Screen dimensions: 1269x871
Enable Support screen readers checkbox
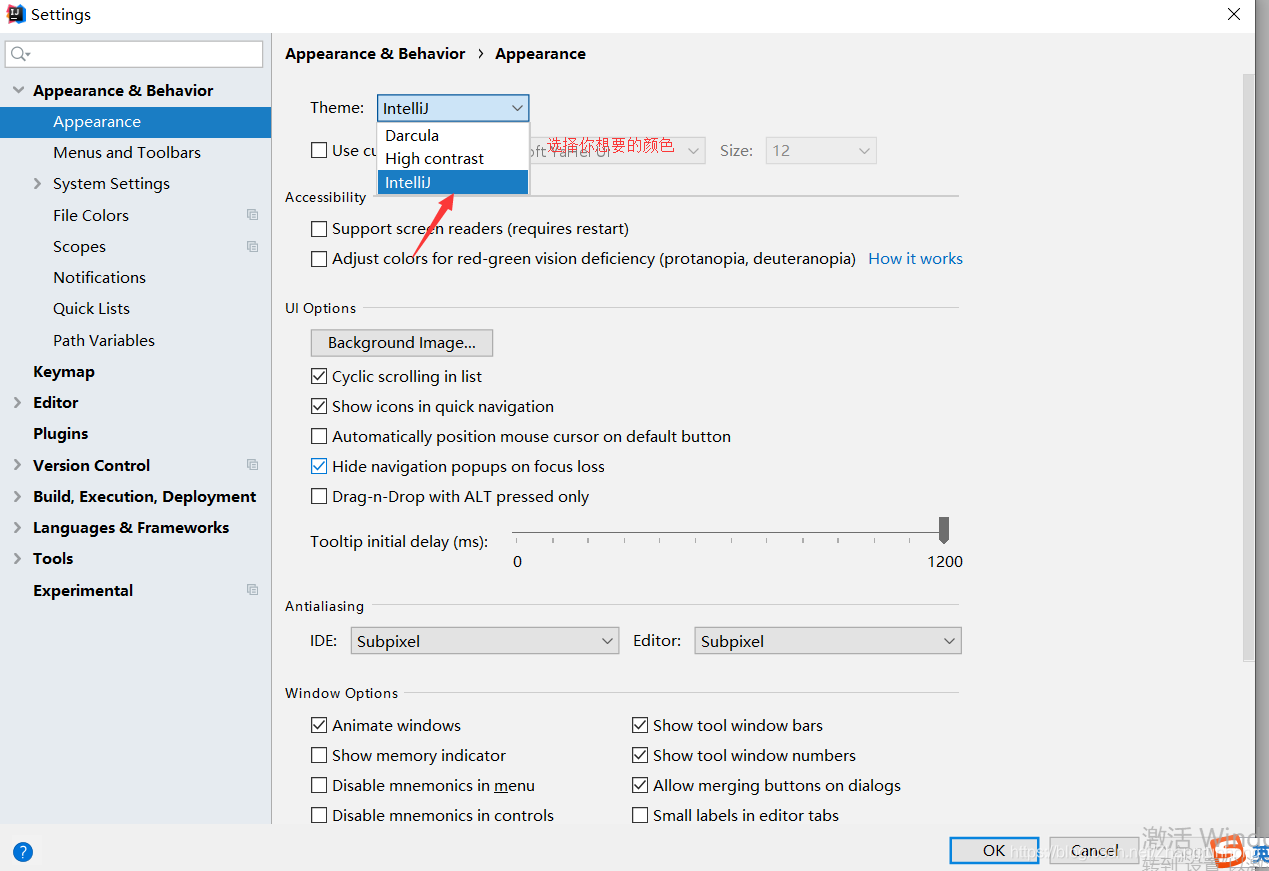(319, 228)
